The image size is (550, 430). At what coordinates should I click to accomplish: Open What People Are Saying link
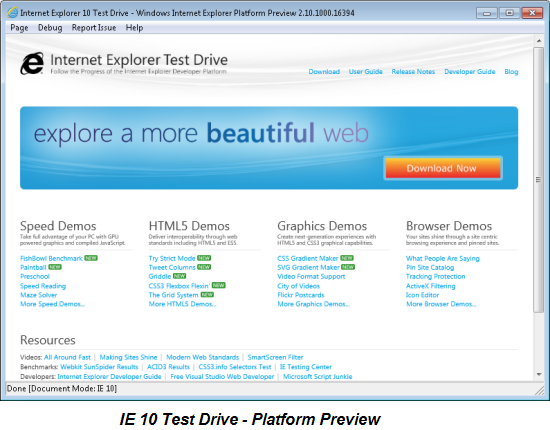[443, 258]
